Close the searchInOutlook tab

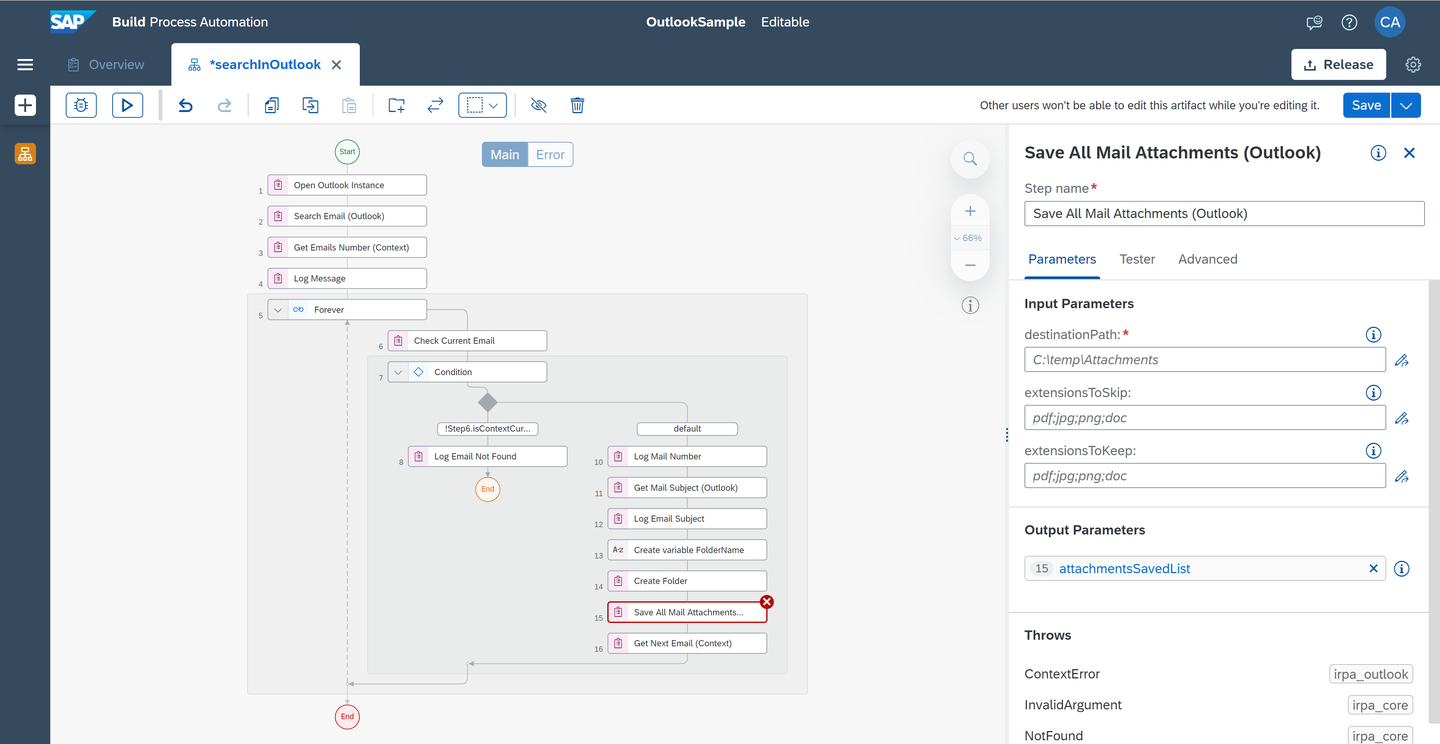(336, 65)
